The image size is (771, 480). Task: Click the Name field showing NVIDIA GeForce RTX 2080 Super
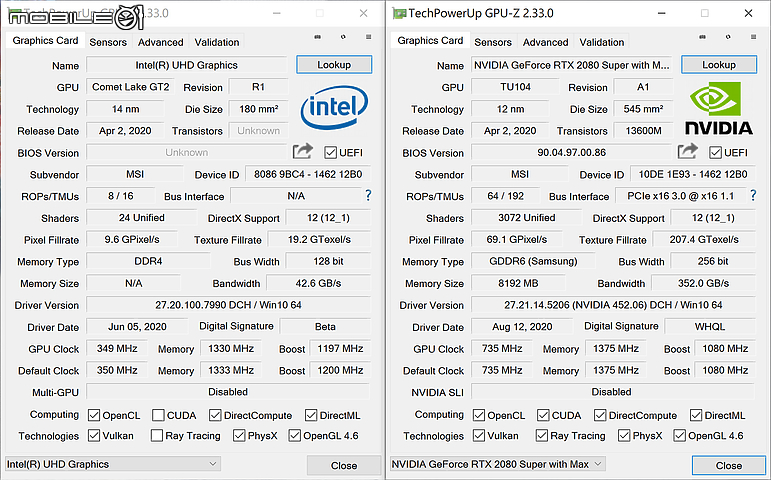[x=571, y=65]
